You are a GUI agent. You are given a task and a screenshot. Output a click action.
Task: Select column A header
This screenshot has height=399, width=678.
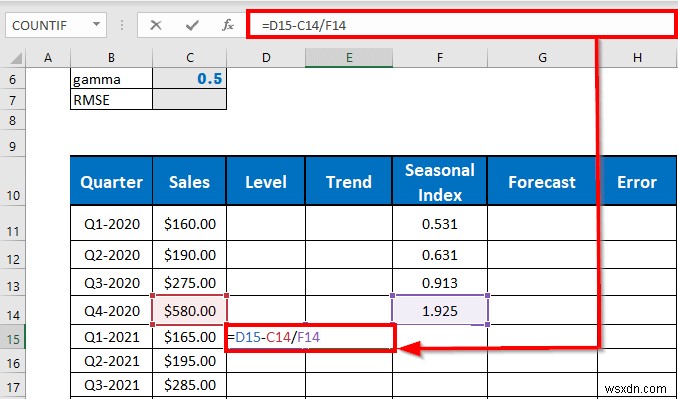coord(48,58)
